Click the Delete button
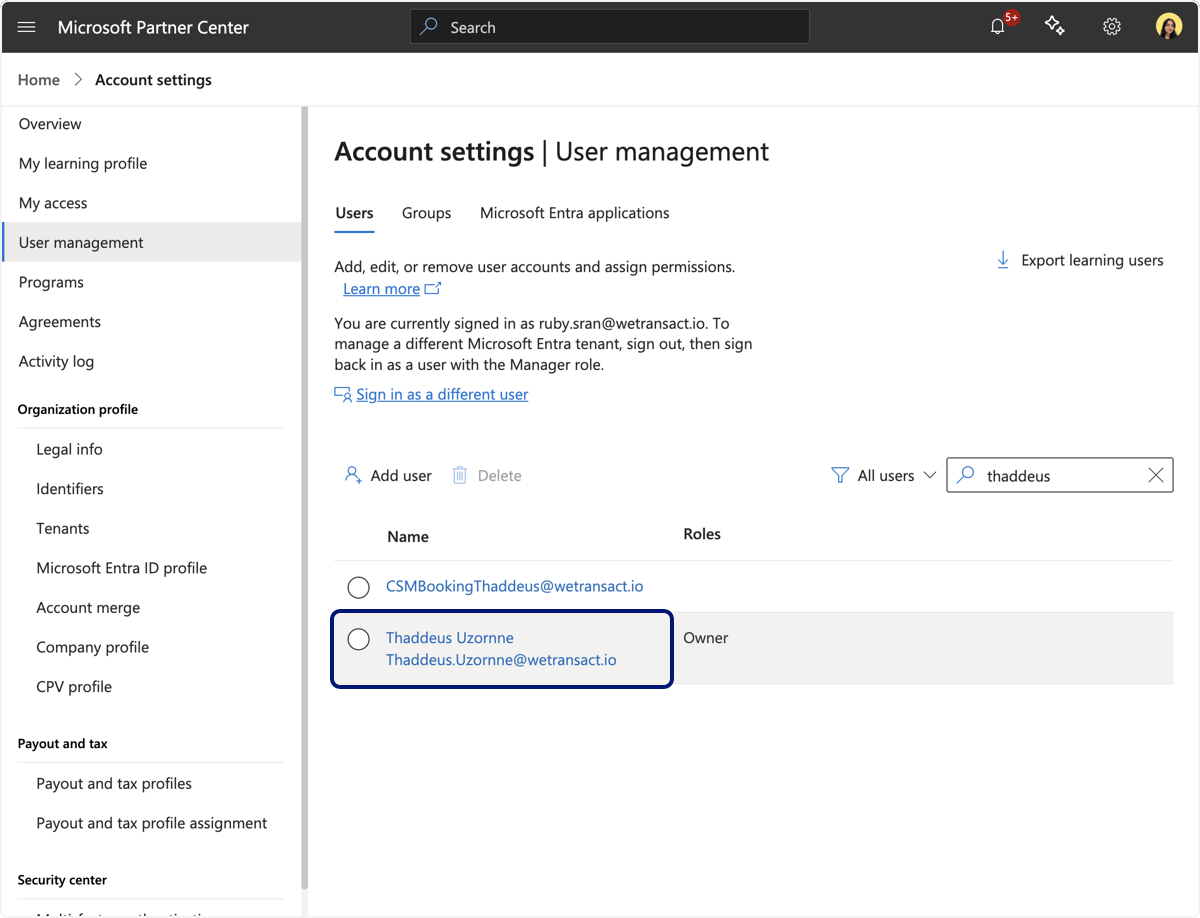1200x918 pixels. (x=487, y=475)
